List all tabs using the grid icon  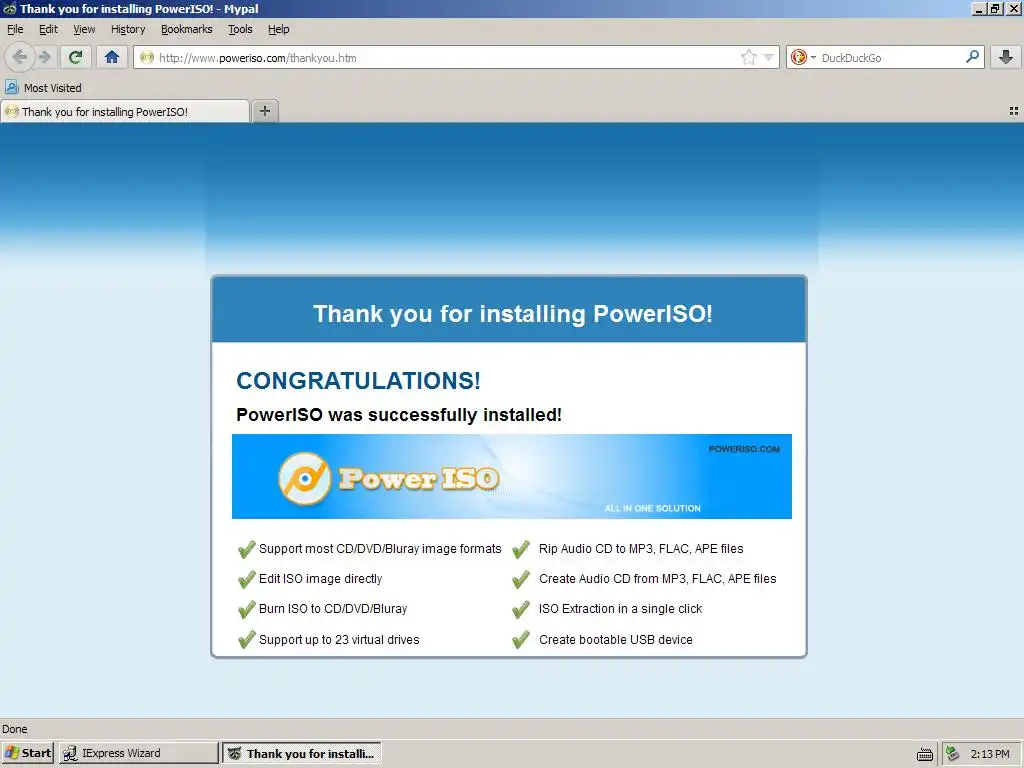(x=1014, y=112)
